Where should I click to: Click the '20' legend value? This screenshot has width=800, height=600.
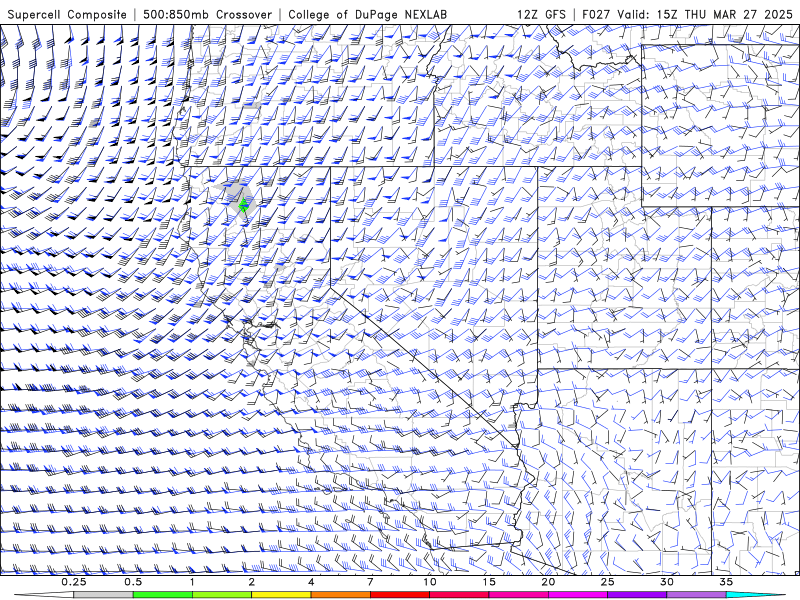point(548,582)
